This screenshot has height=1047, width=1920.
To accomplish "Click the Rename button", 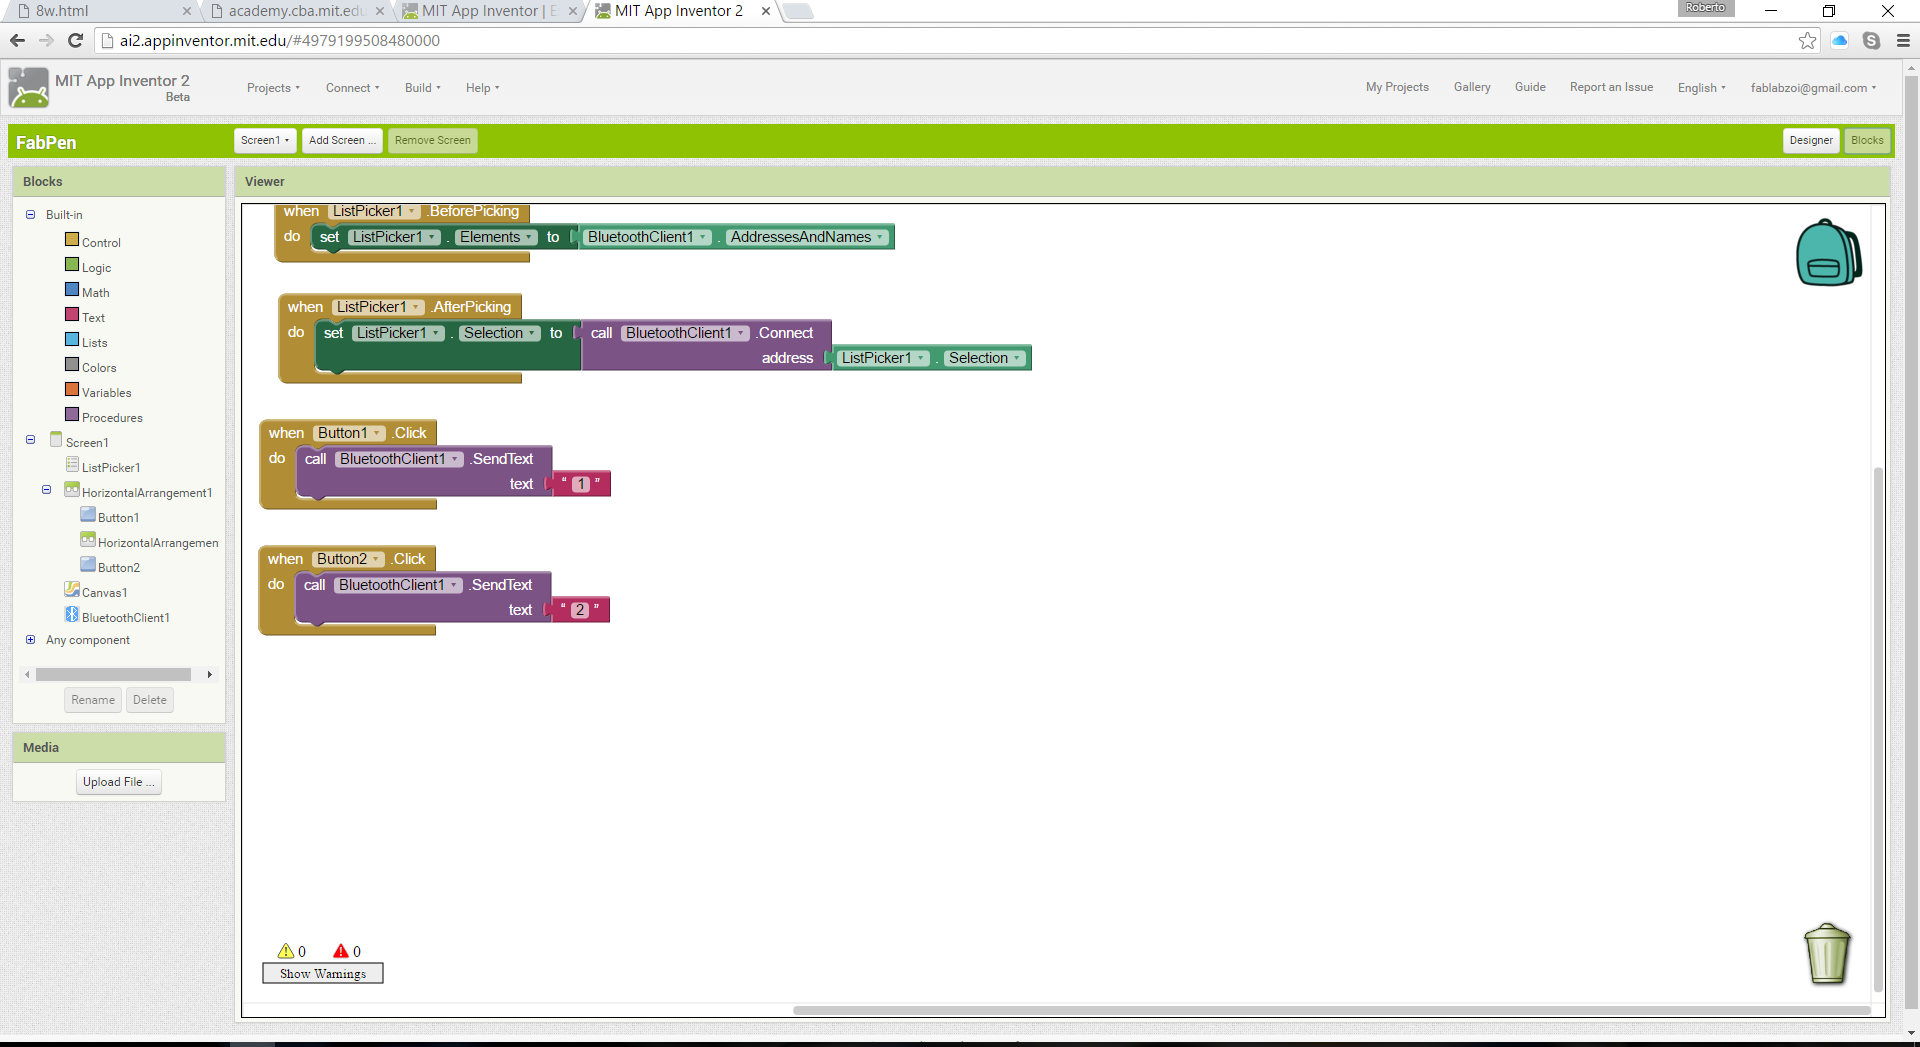I will (x=93, y=700).
